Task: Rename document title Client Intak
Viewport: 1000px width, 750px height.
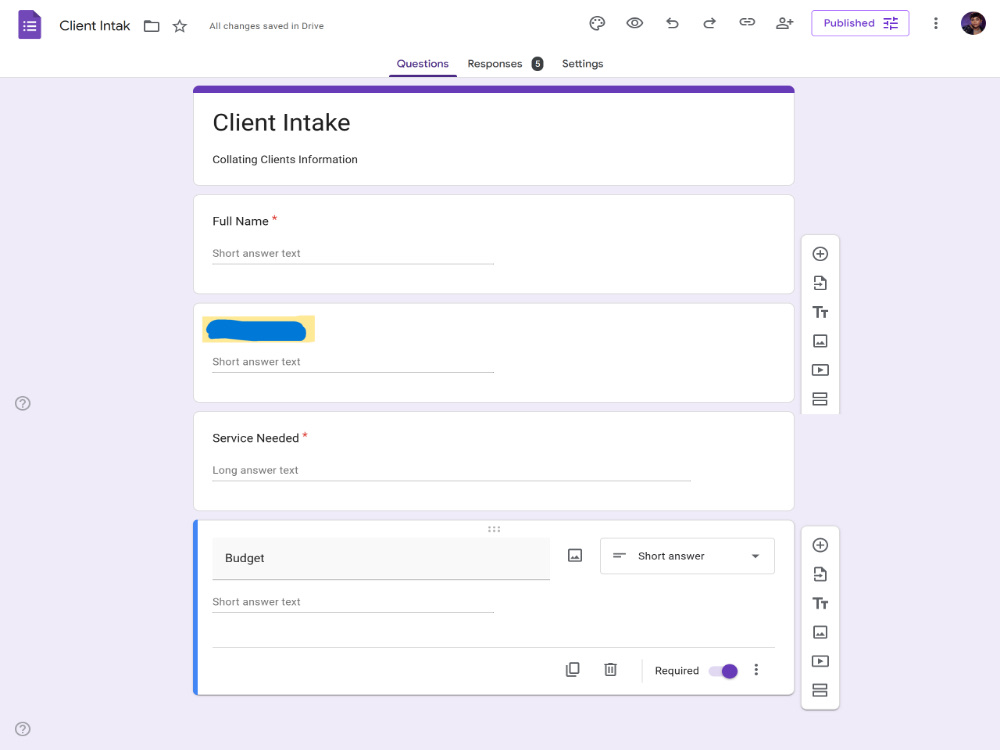Action: (94, 26)
